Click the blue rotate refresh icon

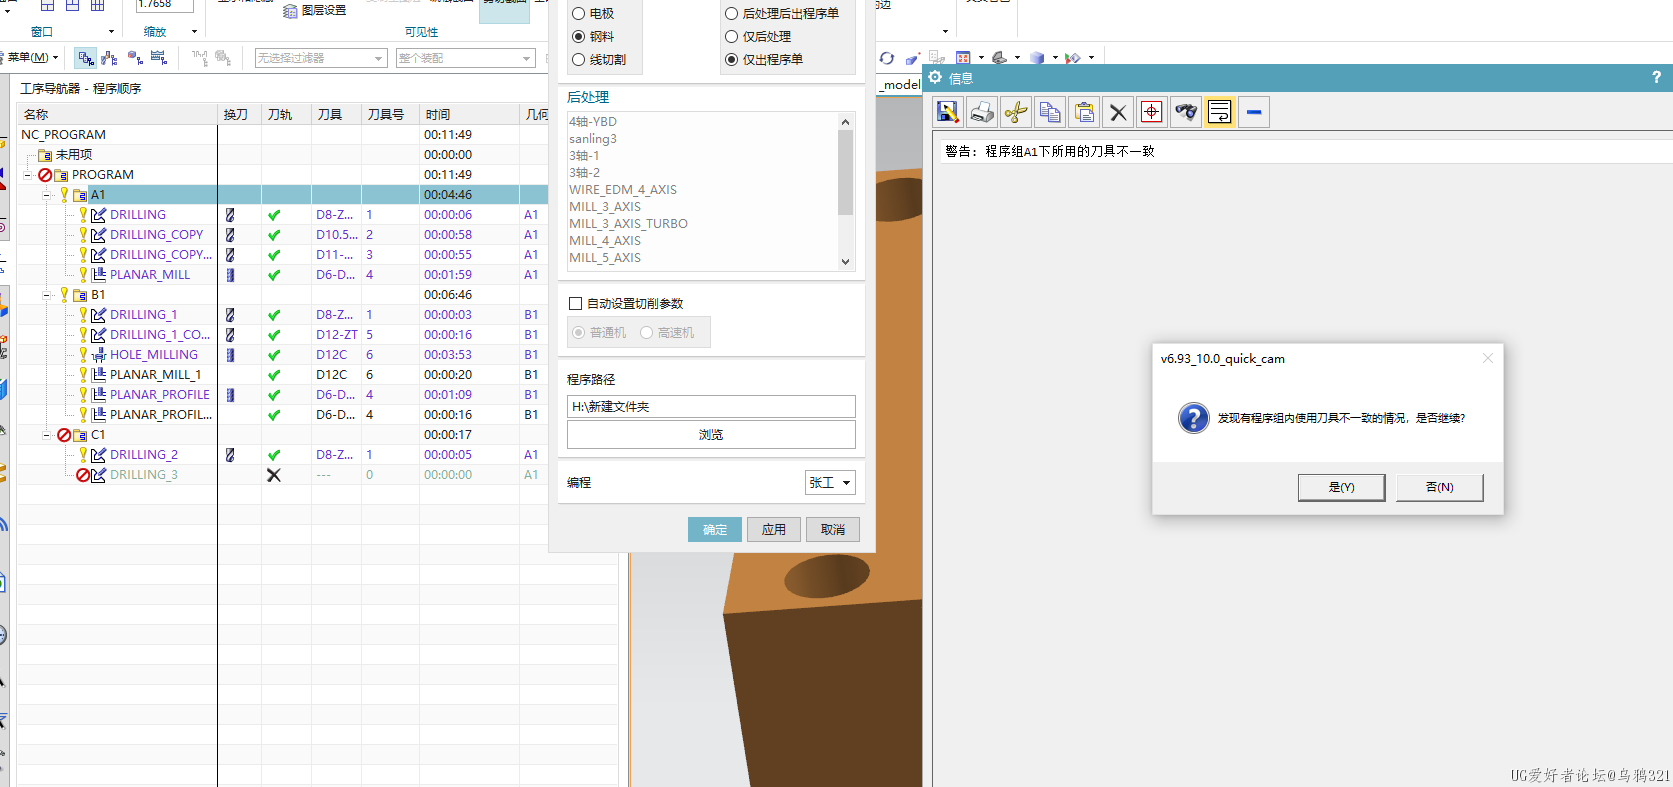[887, 58]
